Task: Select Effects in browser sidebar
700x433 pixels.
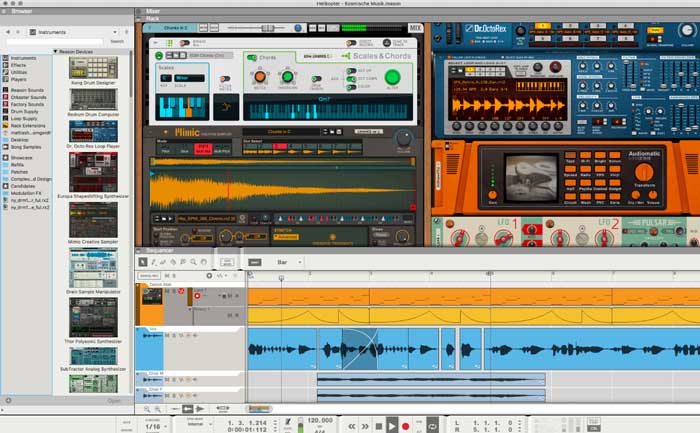Action: [x=18, y=65]
